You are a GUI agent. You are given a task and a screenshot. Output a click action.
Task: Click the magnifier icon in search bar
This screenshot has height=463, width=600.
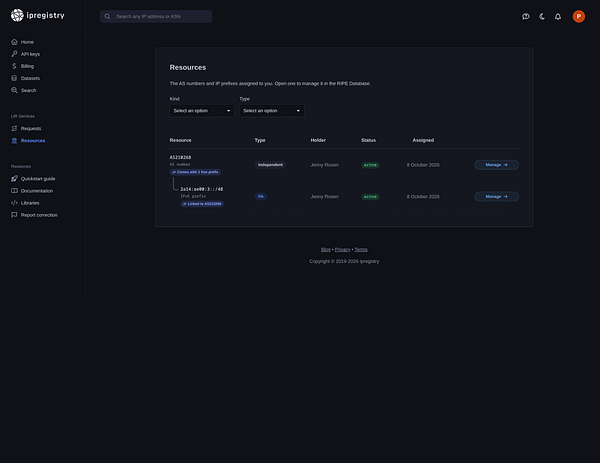tap(108, 16)
